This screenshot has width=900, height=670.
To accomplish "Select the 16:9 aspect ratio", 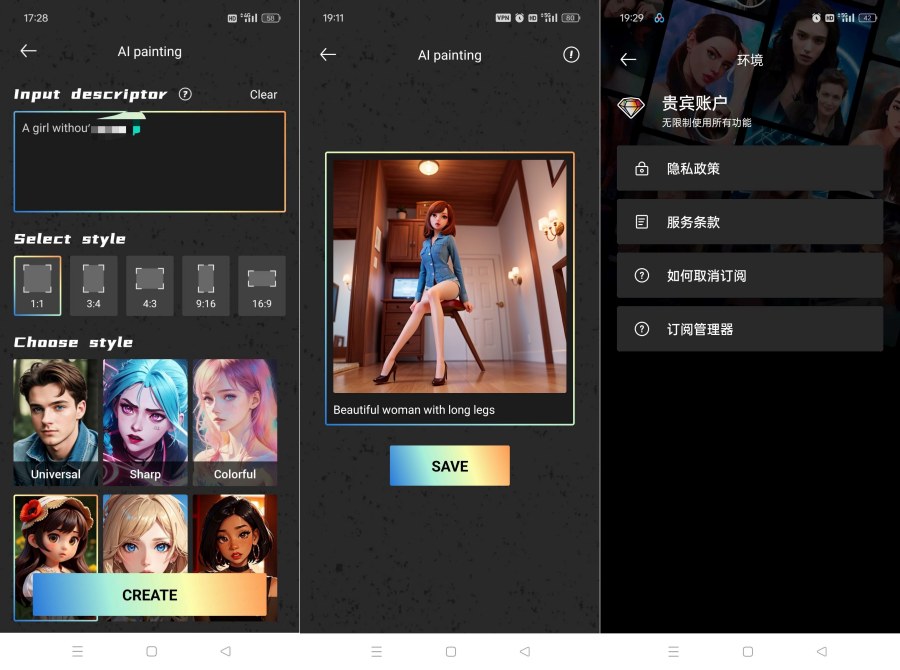I will point(262,285).
